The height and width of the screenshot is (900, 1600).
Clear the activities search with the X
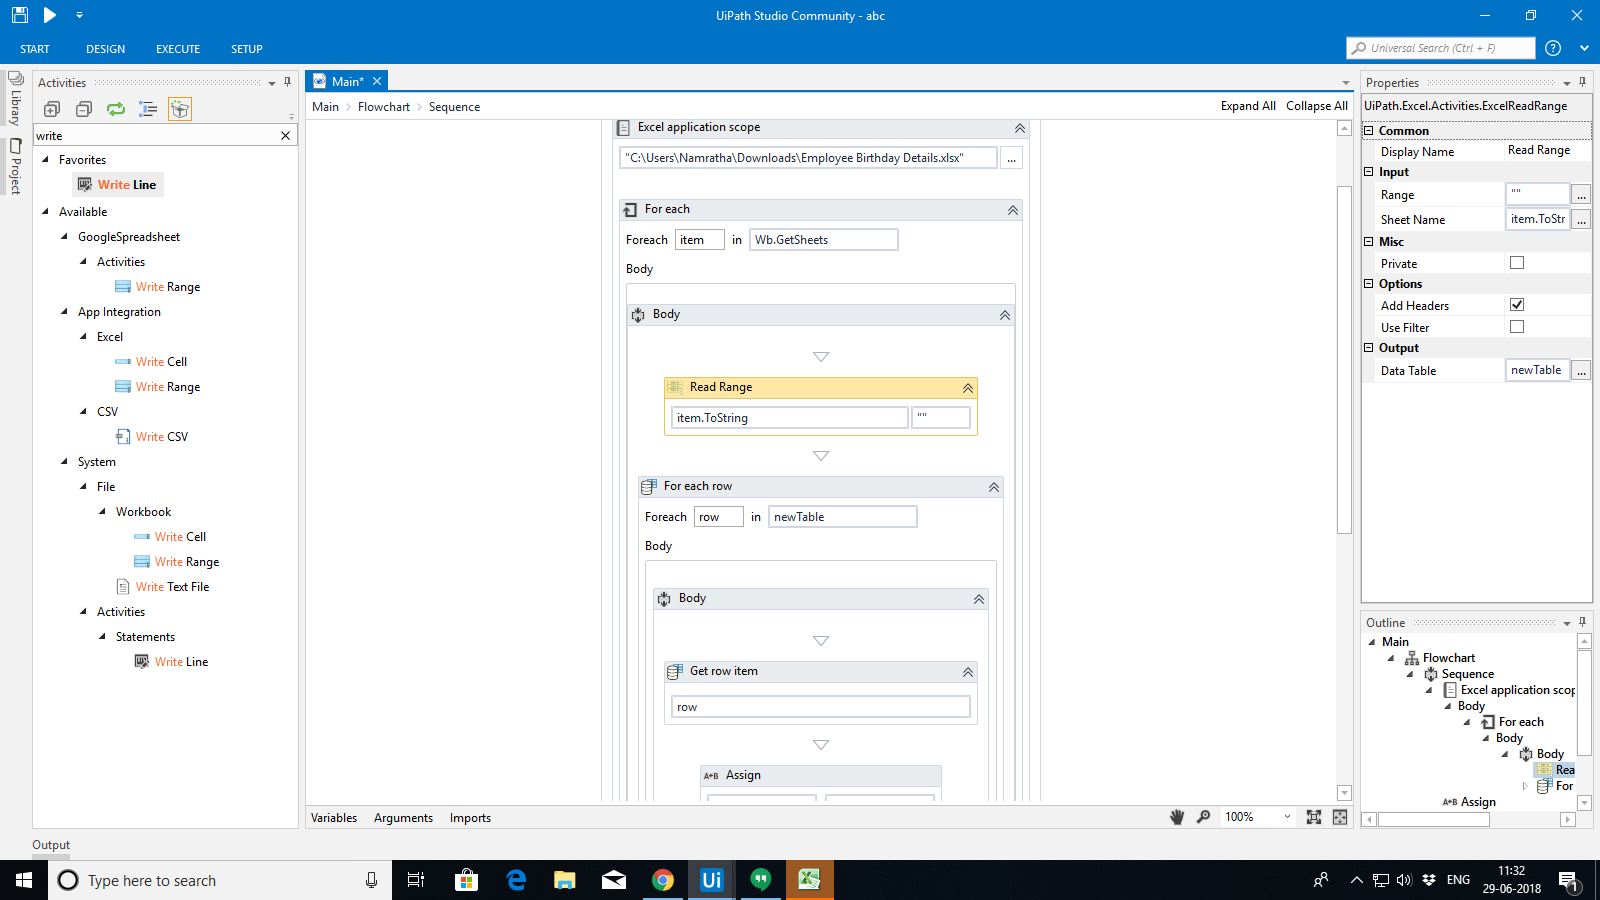(285, 136)
